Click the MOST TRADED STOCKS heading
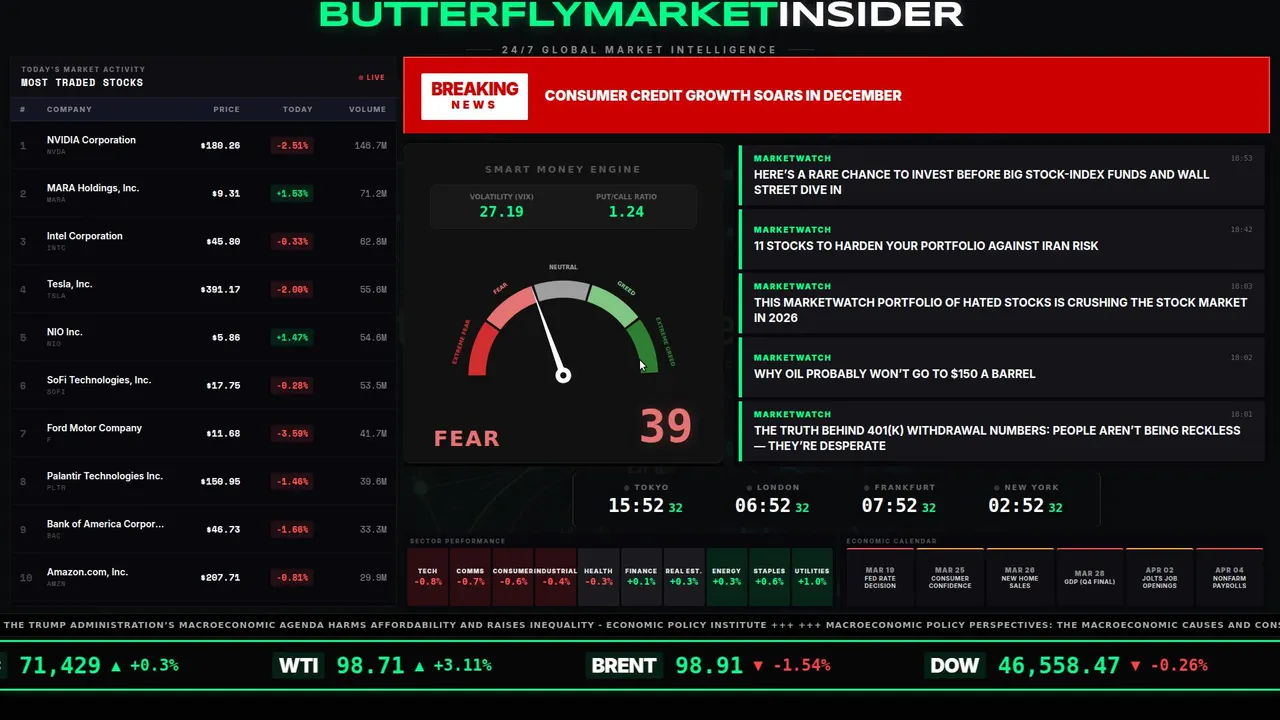The image size is (1280, 720). pos(82,83)
